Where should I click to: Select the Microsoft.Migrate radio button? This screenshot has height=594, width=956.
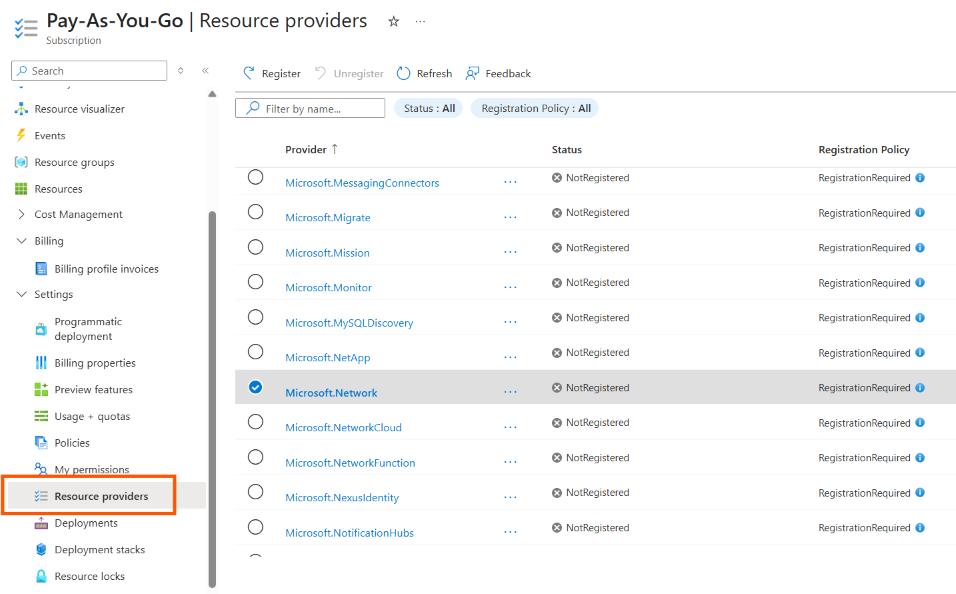pos(255,211)
